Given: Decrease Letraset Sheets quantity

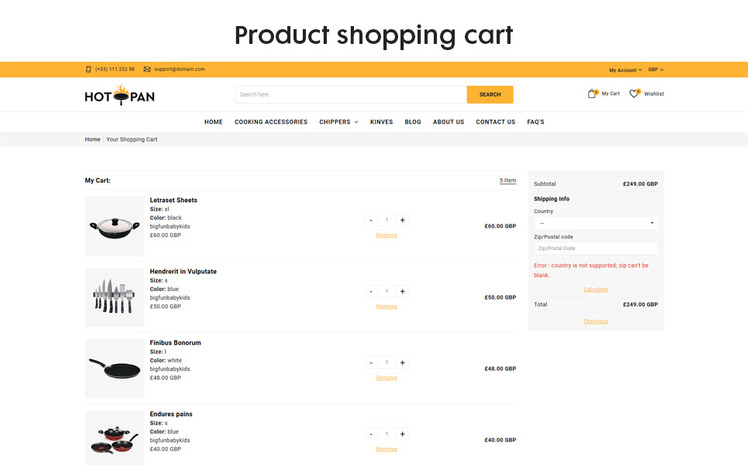Looking at the screenshot, I should pos(371,220).
